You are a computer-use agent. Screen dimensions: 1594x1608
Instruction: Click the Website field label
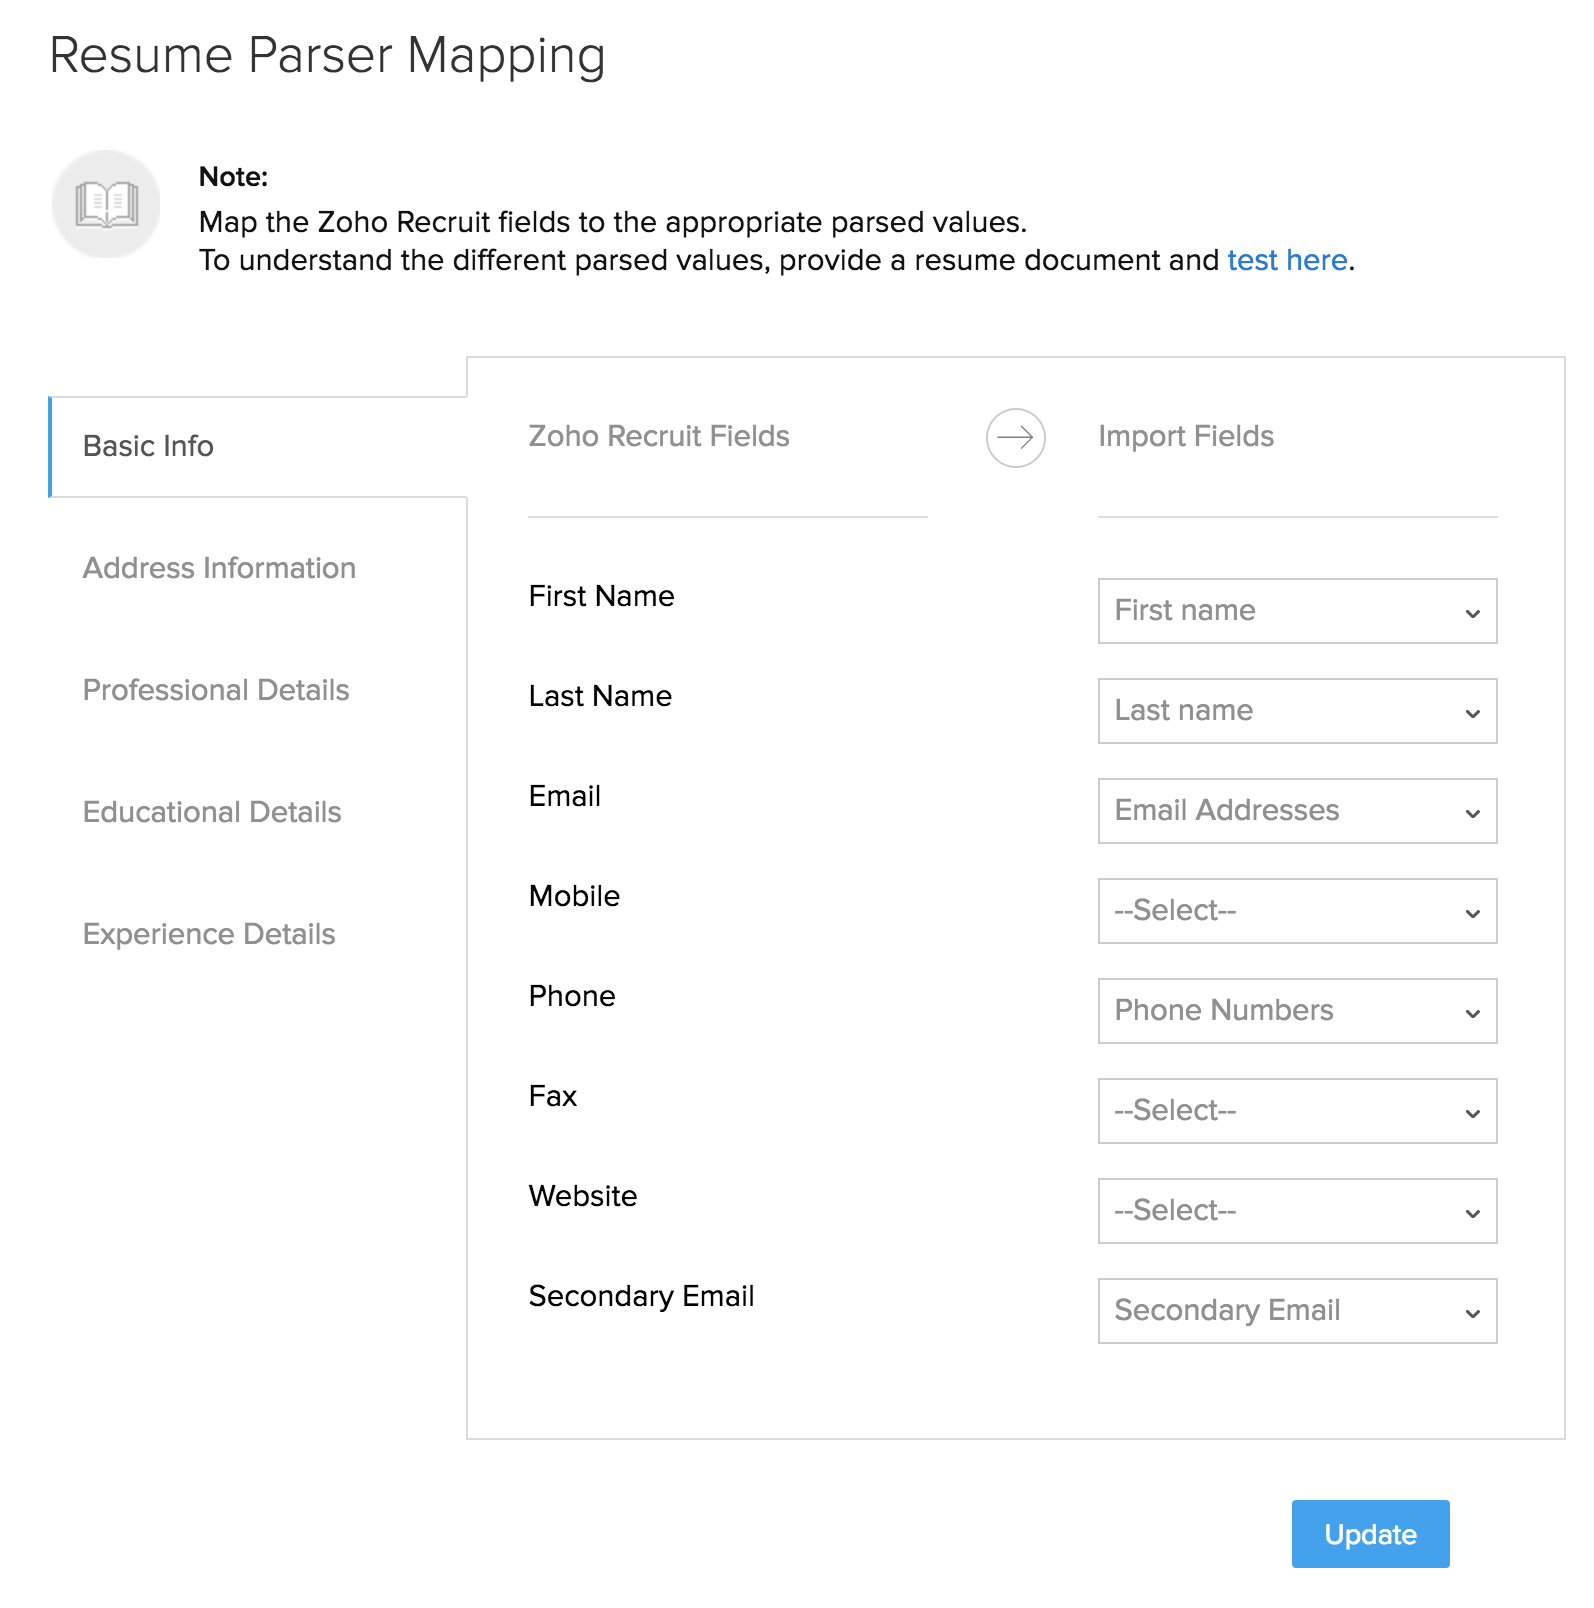[x=583, y=1196]
